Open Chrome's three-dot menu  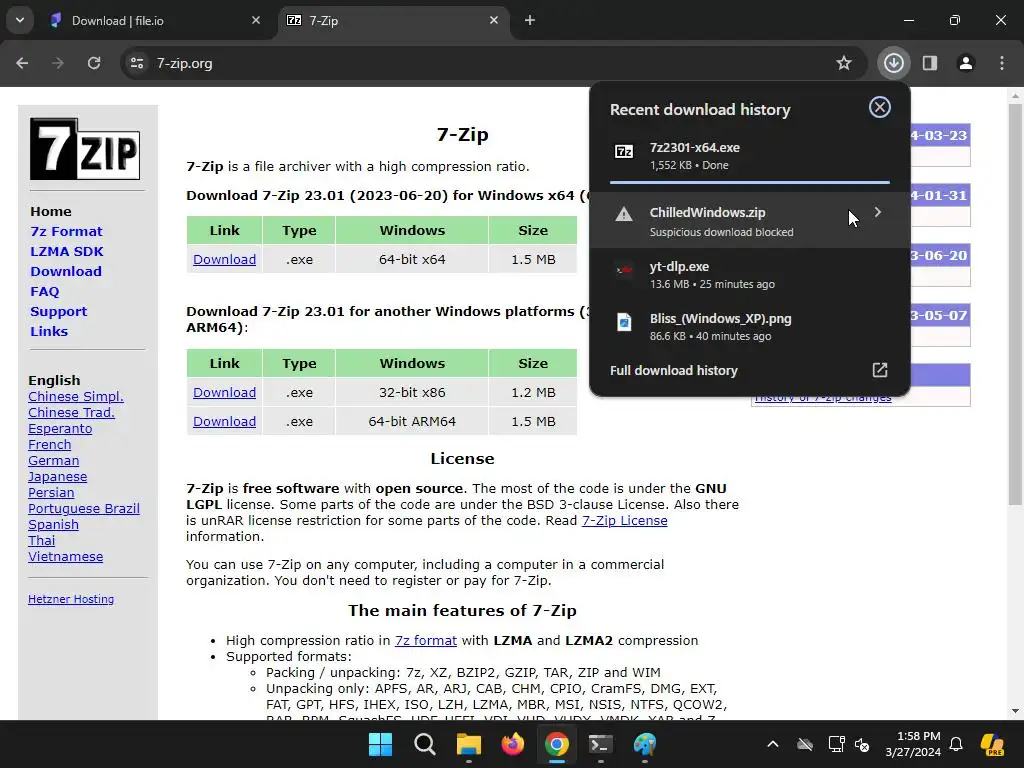[1002, 63]
